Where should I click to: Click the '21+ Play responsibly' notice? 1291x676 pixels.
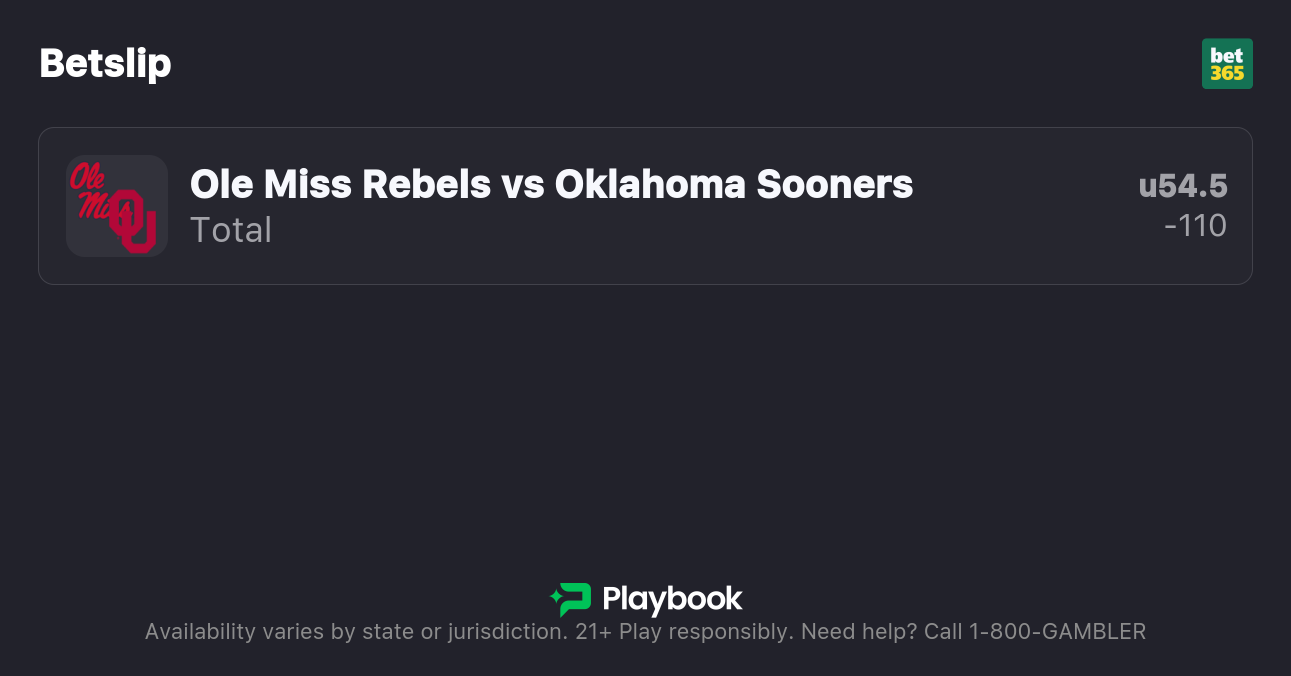684,632
